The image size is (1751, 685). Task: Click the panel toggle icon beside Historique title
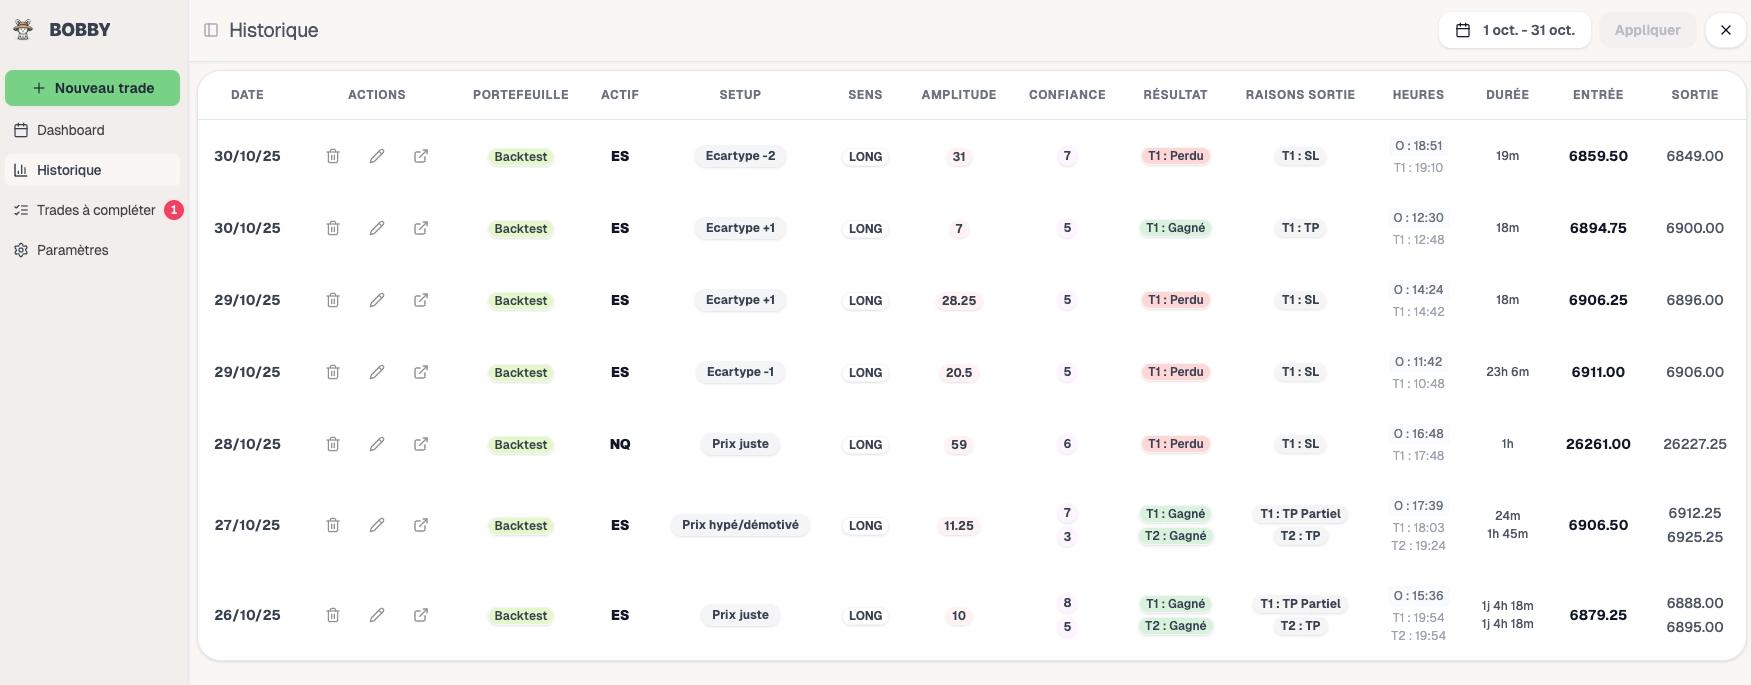(x=210, y=30)
